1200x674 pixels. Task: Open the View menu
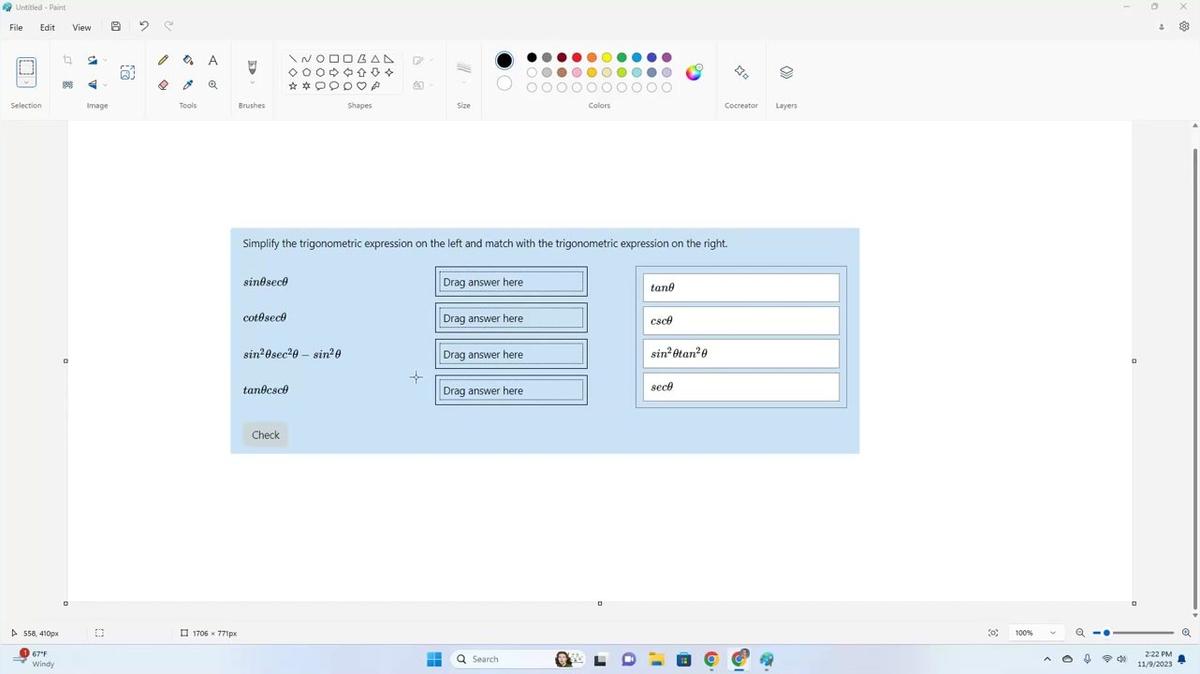(82, 27)
